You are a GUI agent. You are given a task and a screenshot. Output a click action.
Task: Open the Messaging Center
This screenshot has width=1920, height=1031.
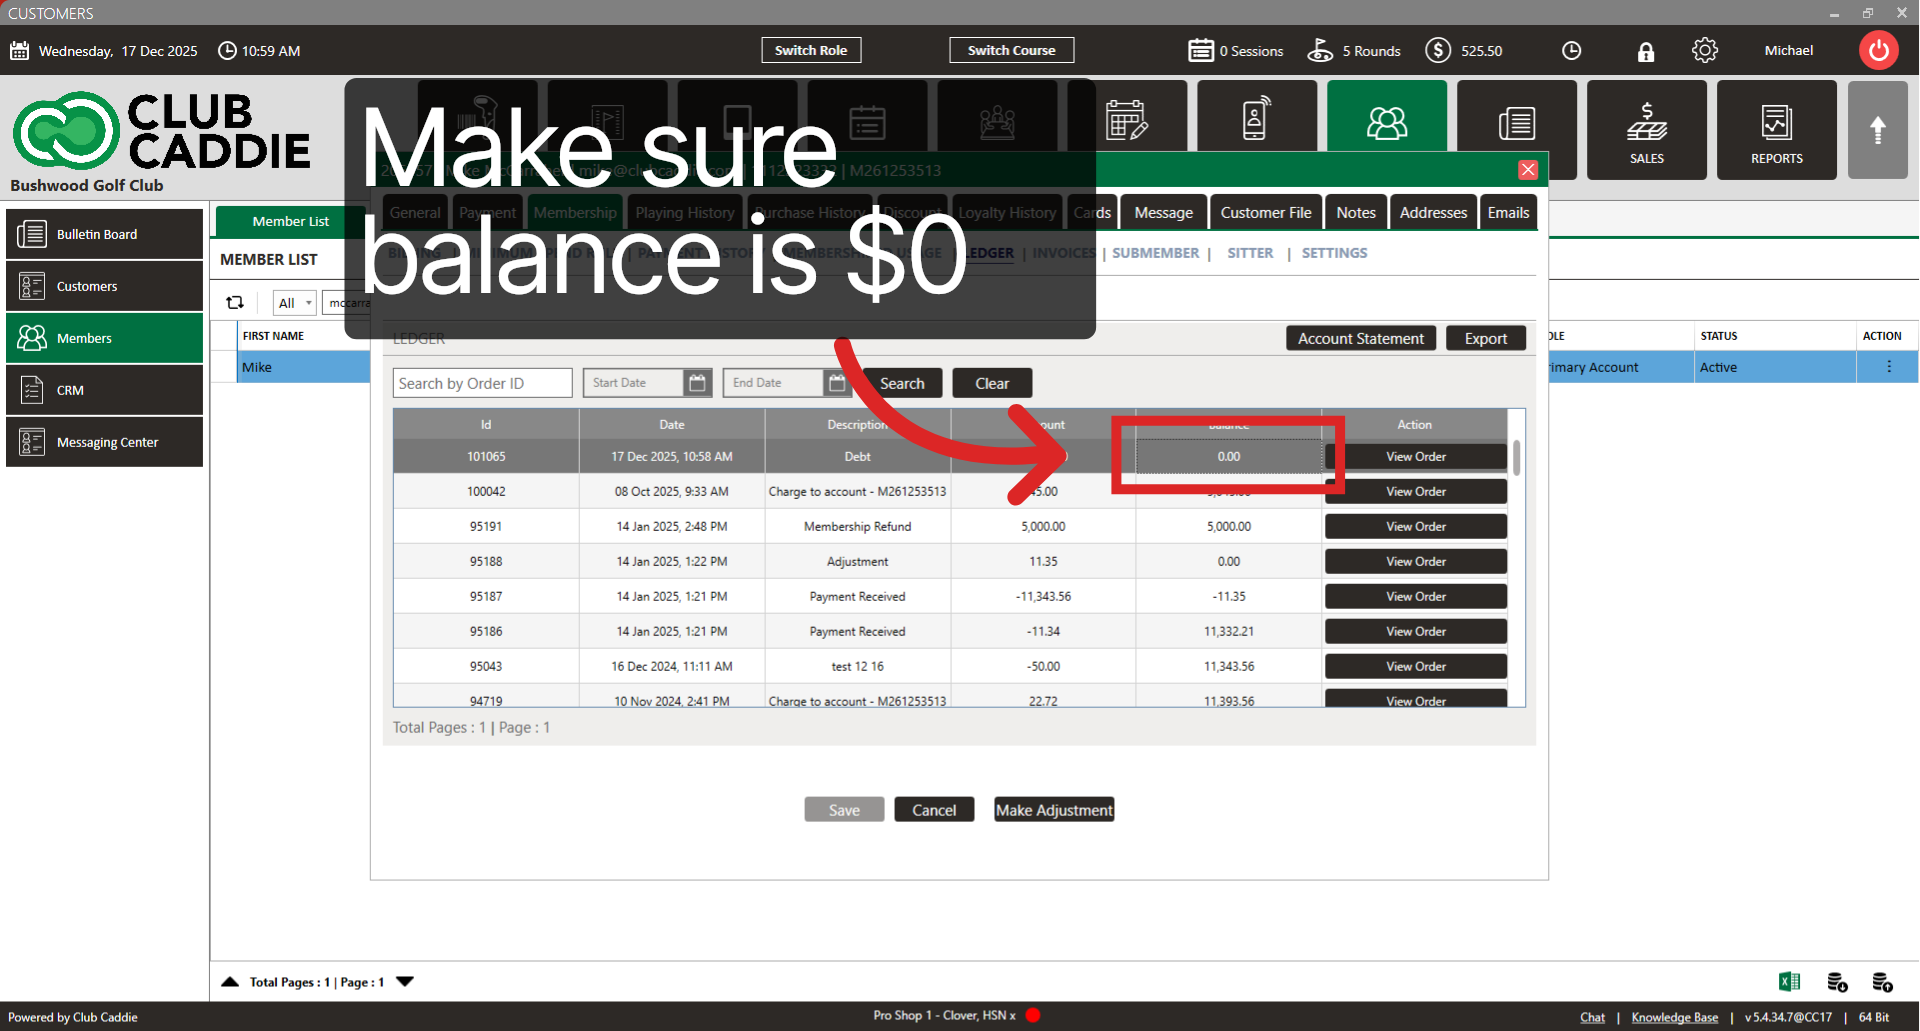(104, 442)
